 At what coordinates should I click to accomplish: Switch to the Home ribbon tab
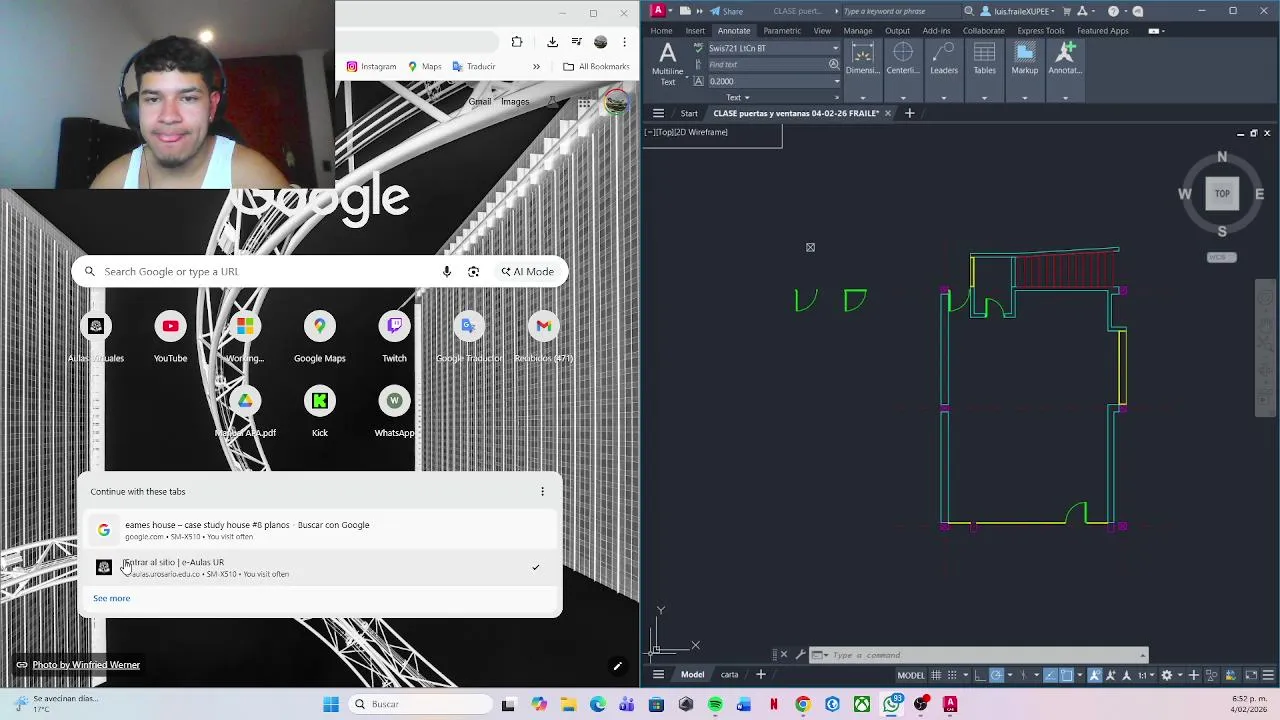coord(661,31)
